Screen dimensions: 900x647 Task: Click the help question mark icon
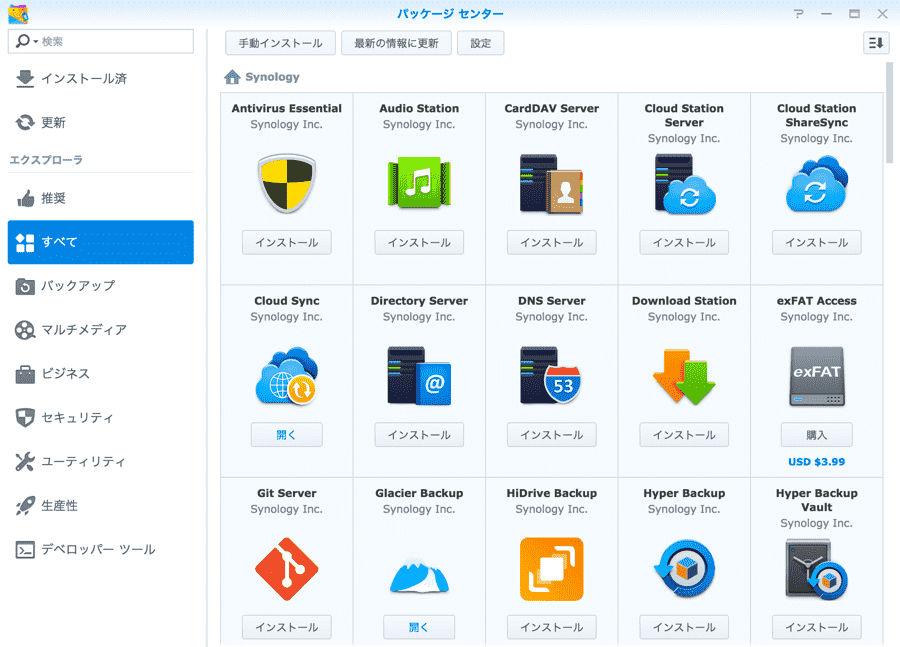798,14
